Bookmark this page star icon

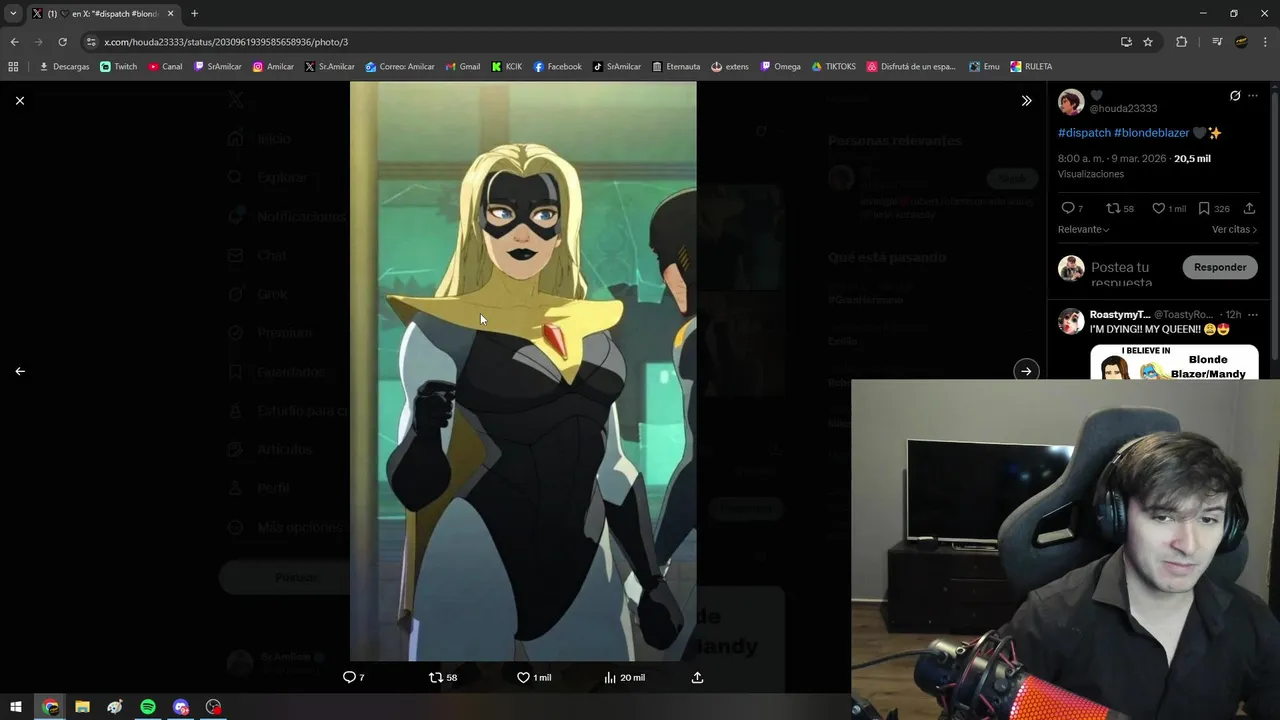tap(1148, 42)
